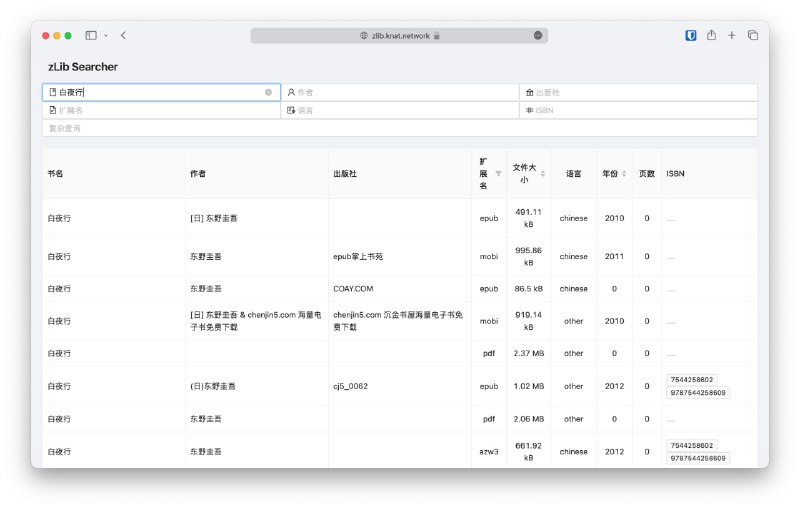This screenshot has width=800, height=509.
Task: Click the zLib Searcher page title
Action: click(83, 67)
